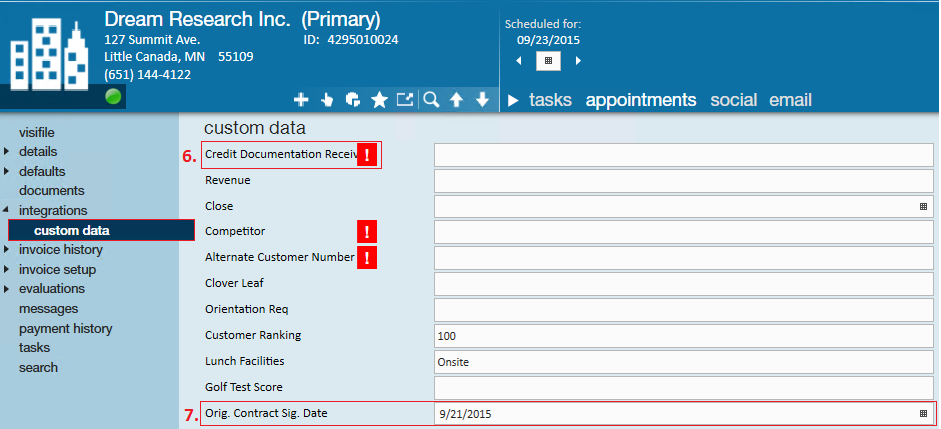Open payment history in the sidebar

tap(65, 329)
